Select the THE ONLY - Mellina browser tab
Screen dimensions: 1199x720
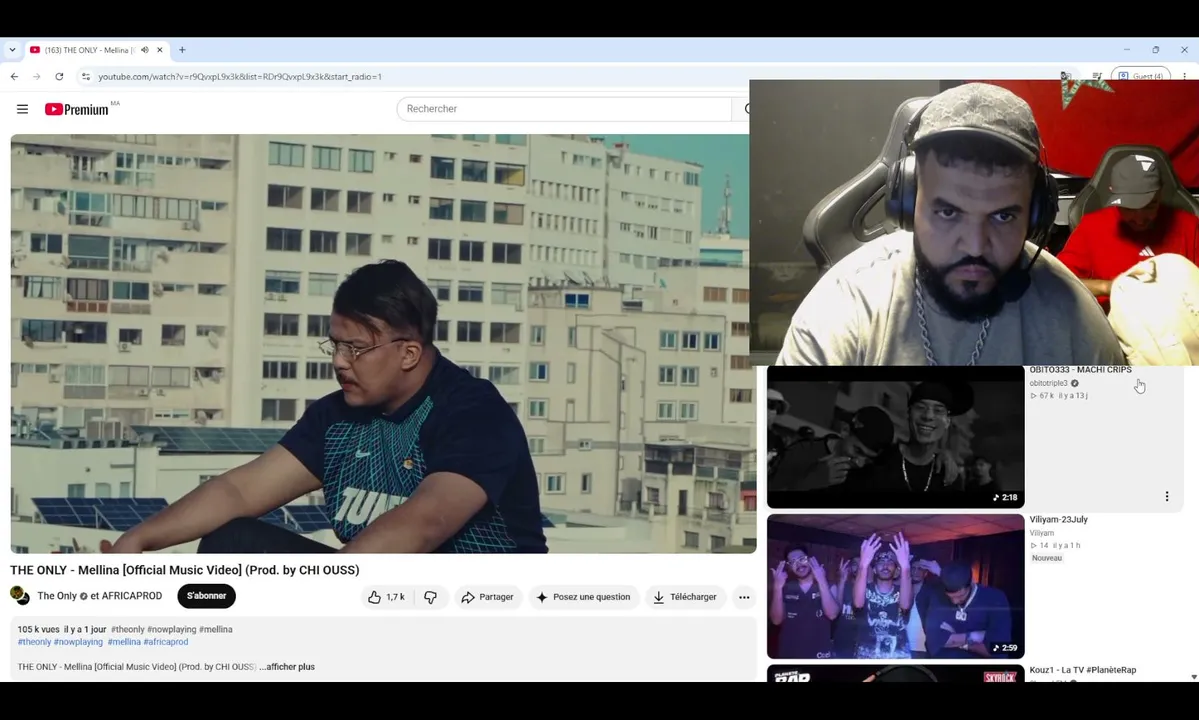96,50
